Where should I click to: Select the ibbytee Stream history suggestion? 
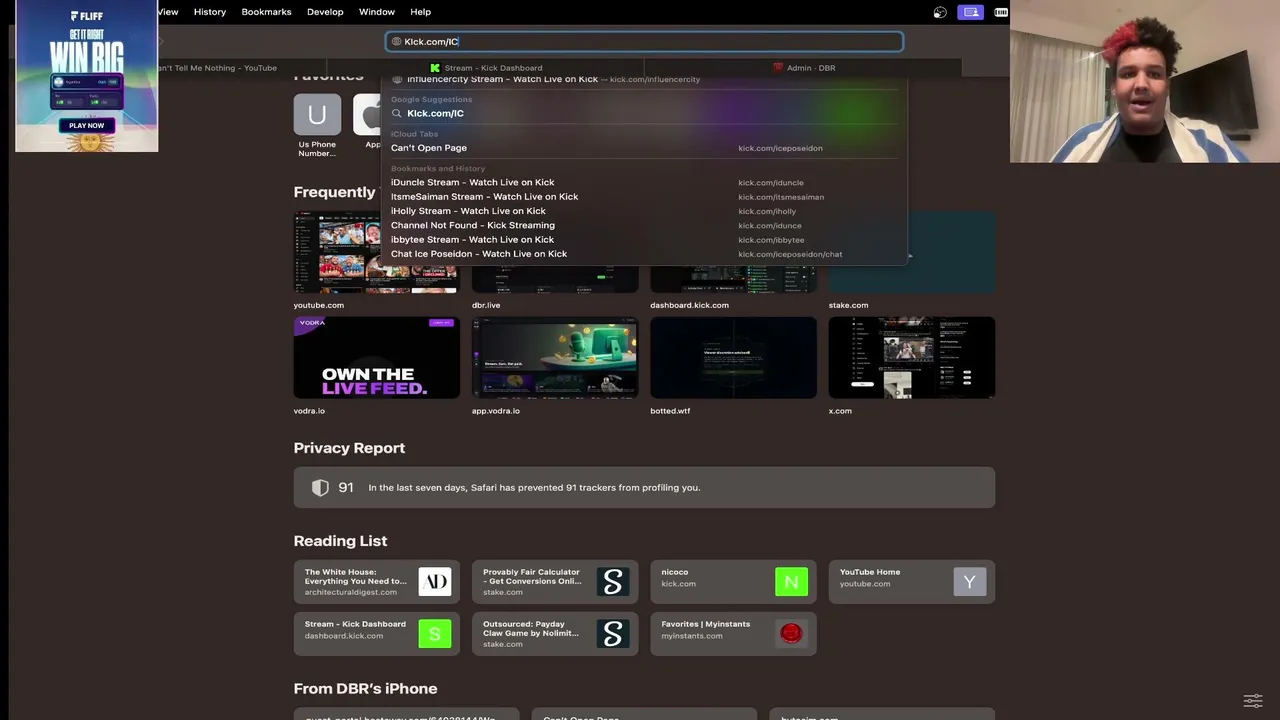645,240
